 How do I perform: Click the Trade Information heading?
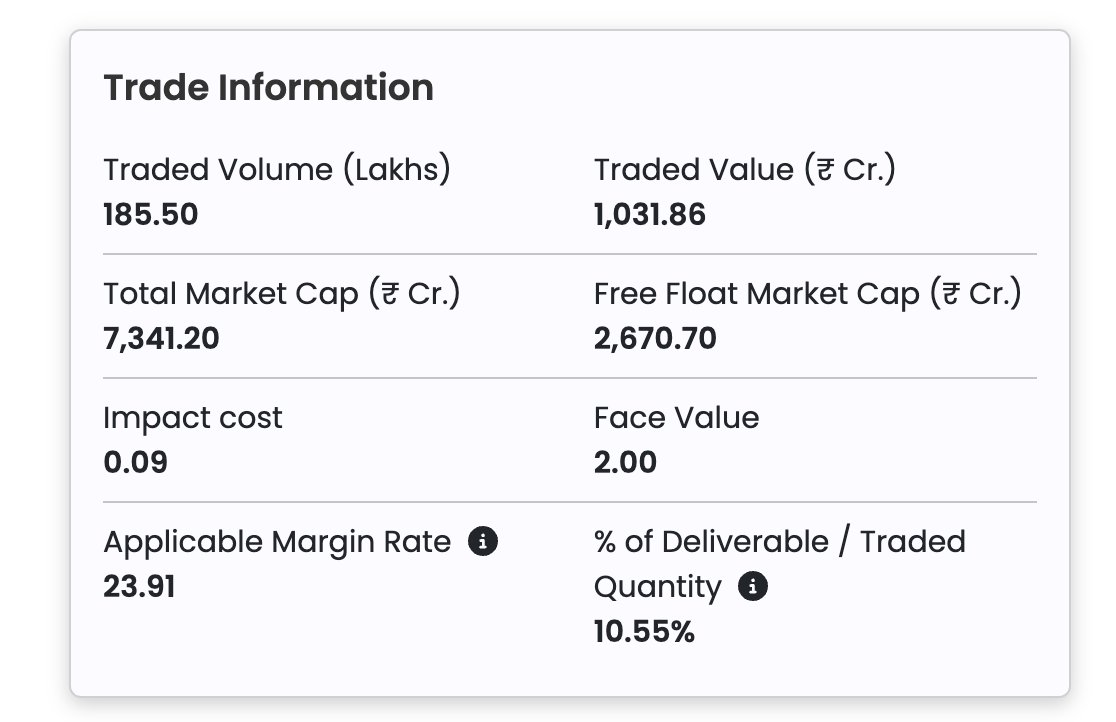tap(268, 88)
